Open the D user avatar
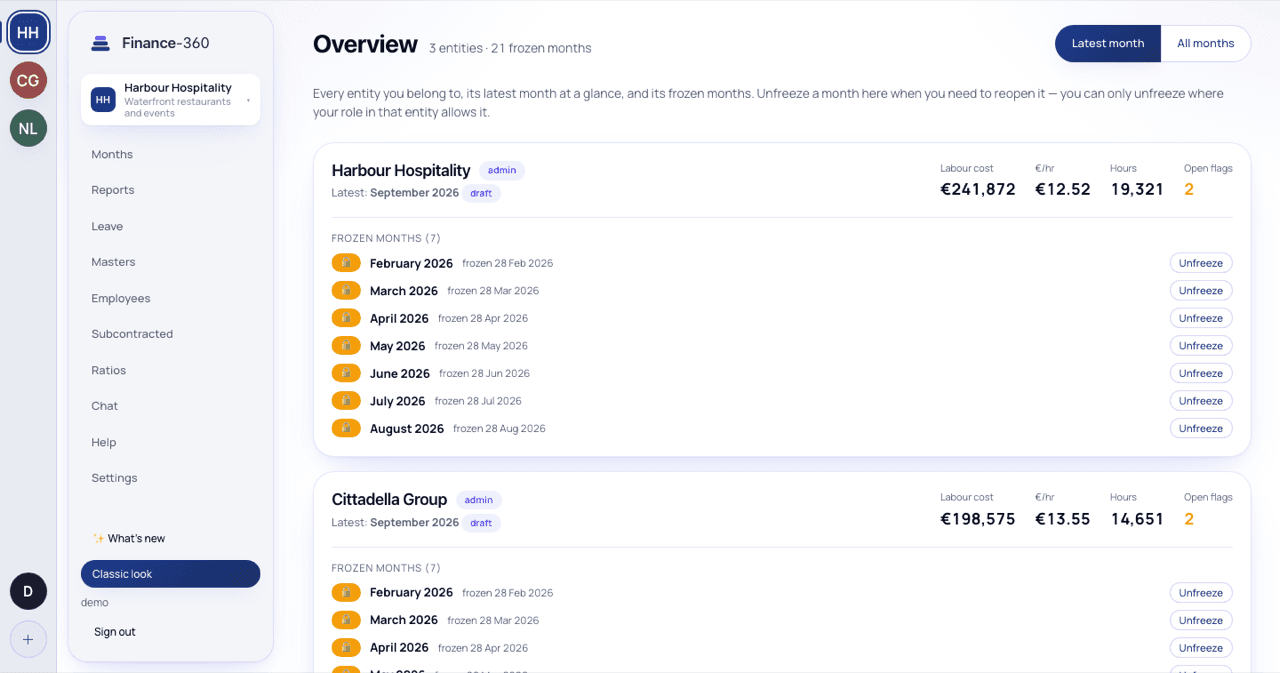Image resolution: width=1280 pixels, height=673 pixels. [x=28, y=591]
